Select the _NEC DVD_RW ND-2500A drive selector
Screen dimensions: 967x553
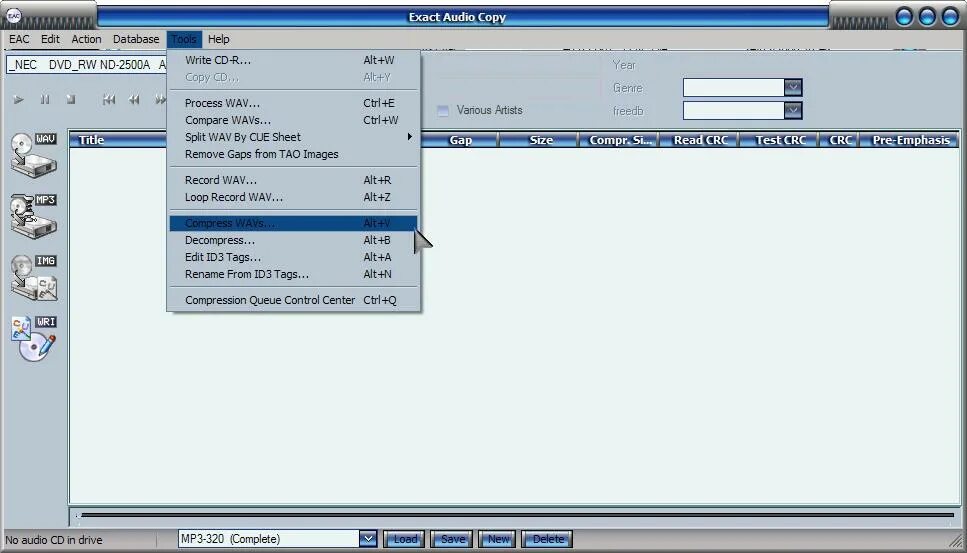[x=86, y=65]
